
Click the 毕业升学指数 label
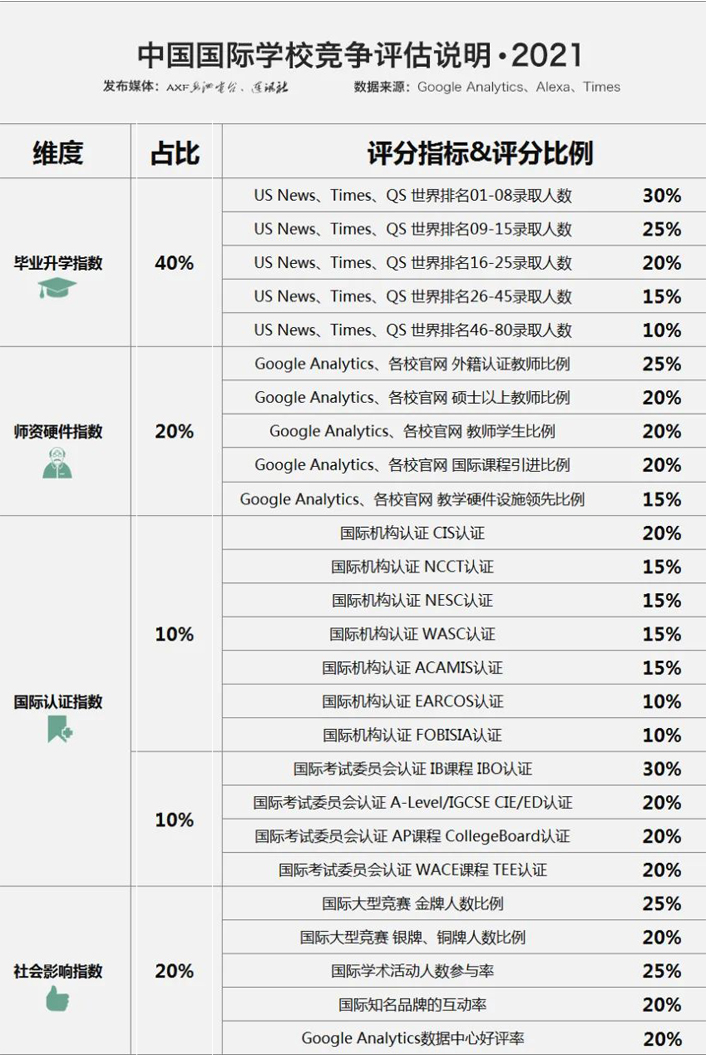(58, 264)
